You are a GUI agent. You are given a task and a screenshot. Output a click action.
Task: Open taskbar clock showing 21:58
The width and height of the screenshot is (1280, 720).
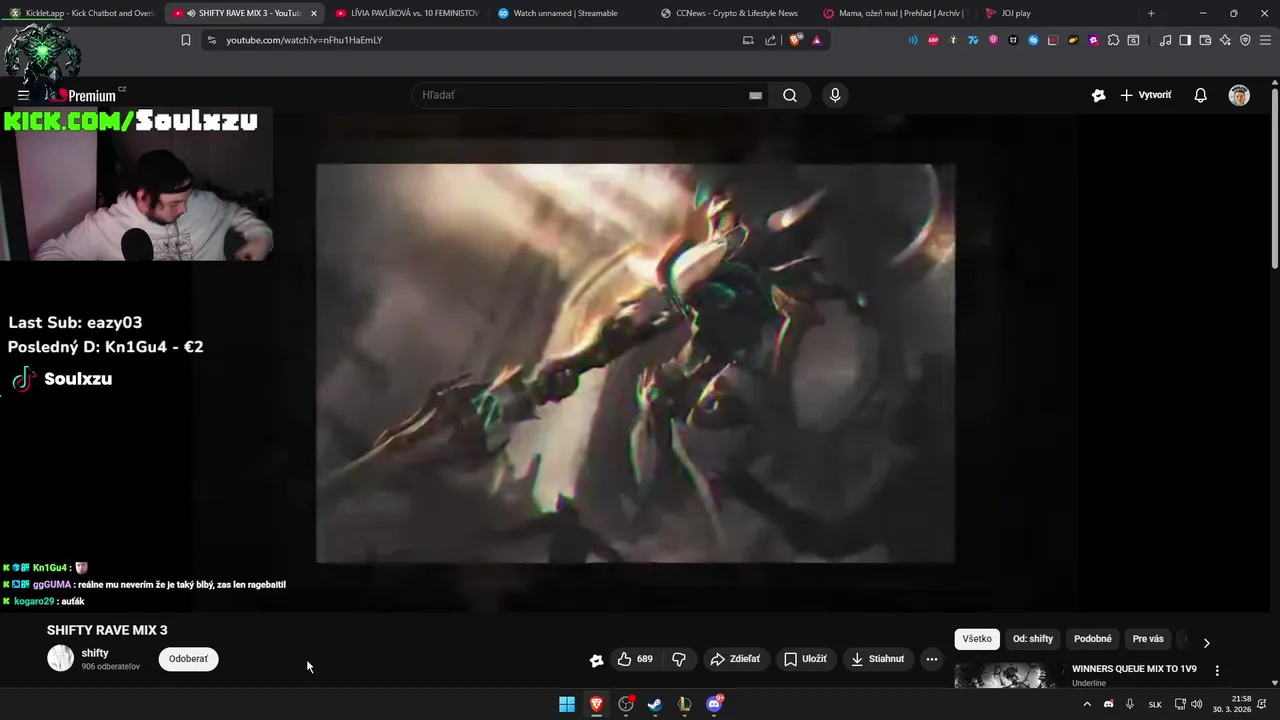pos(1232,704)
